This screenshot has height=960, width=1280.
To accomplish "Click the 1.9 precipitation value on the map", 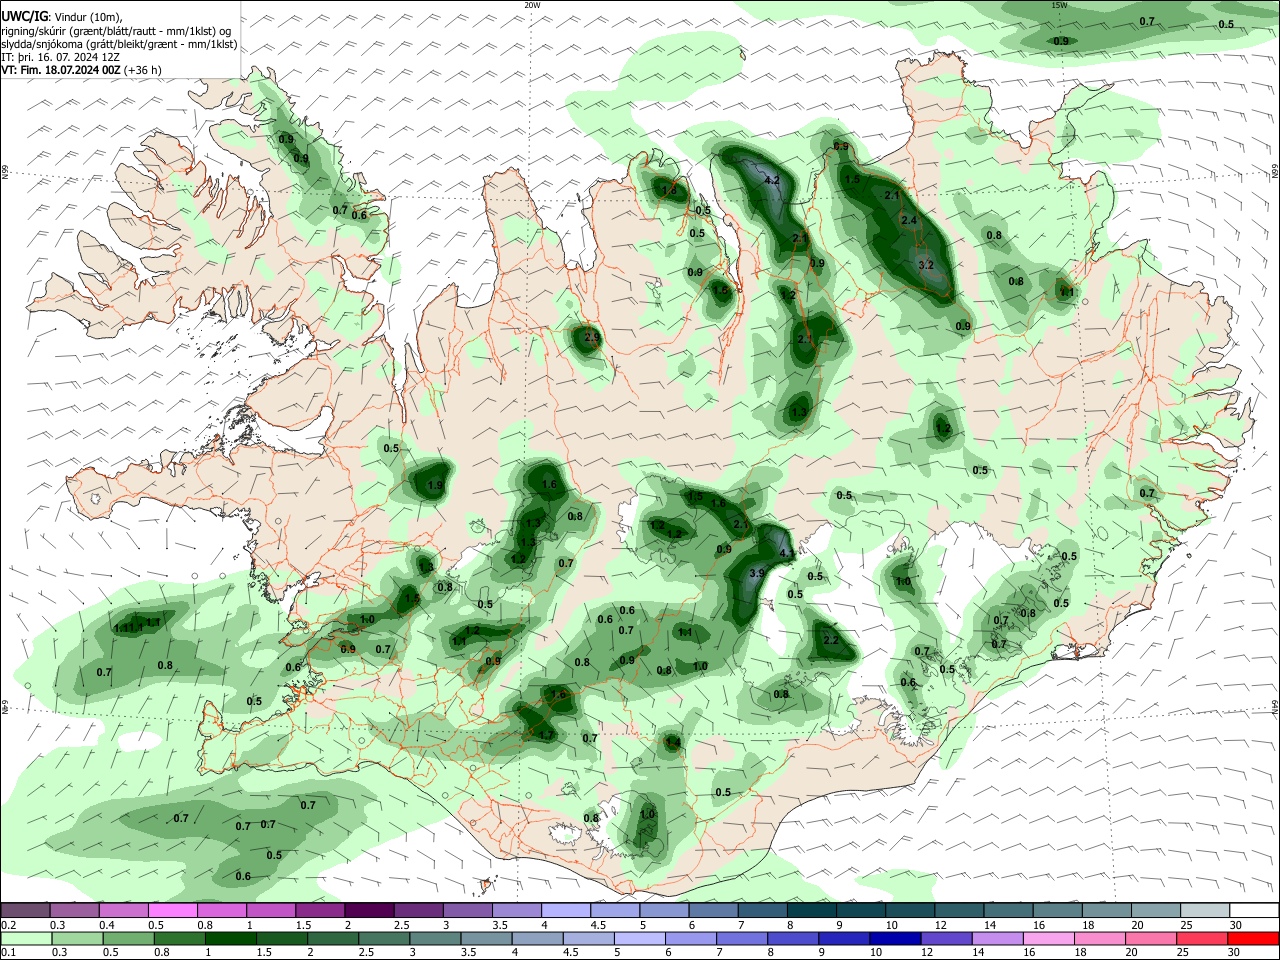I will [434, 486].
